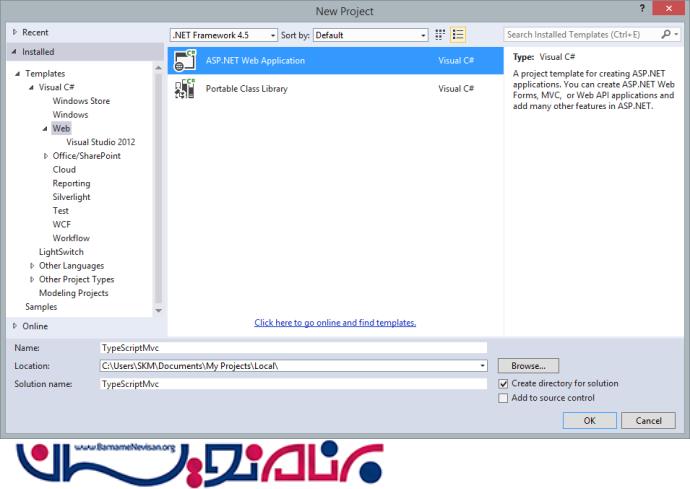
Task: Close the New Project dialog
Action: click(668, 8)
